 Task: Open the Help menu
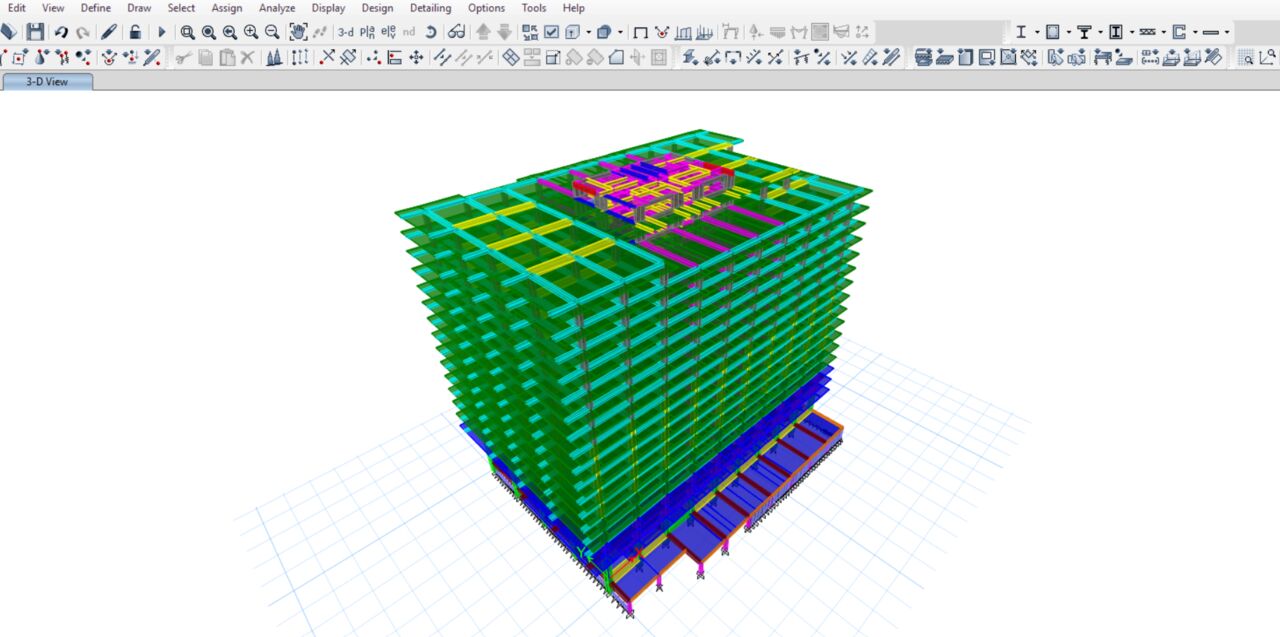point(573,8)
